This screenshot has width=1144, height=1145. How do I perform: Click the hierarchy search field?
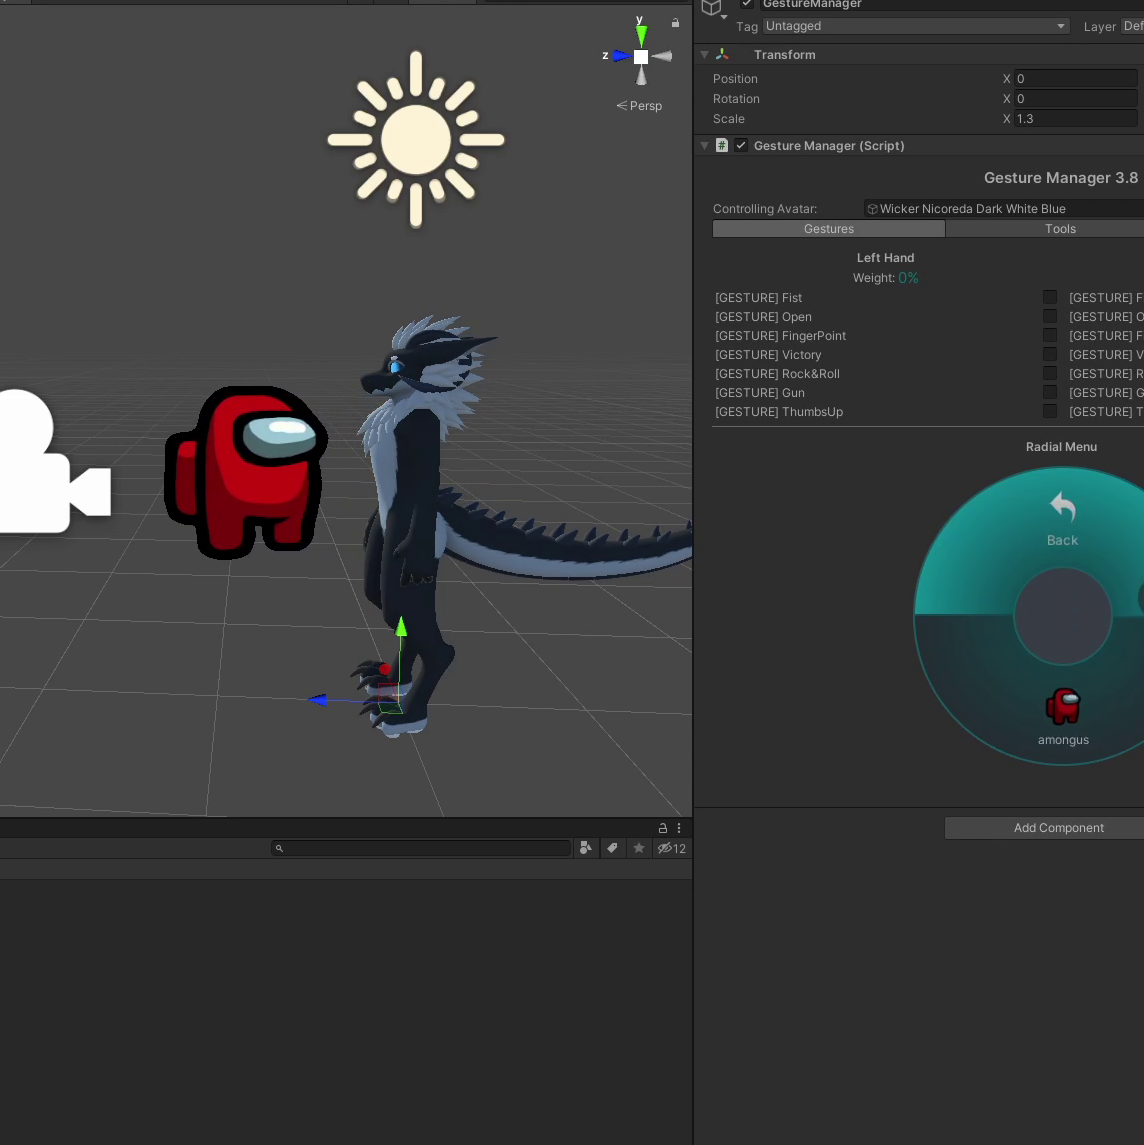point(420,848)
